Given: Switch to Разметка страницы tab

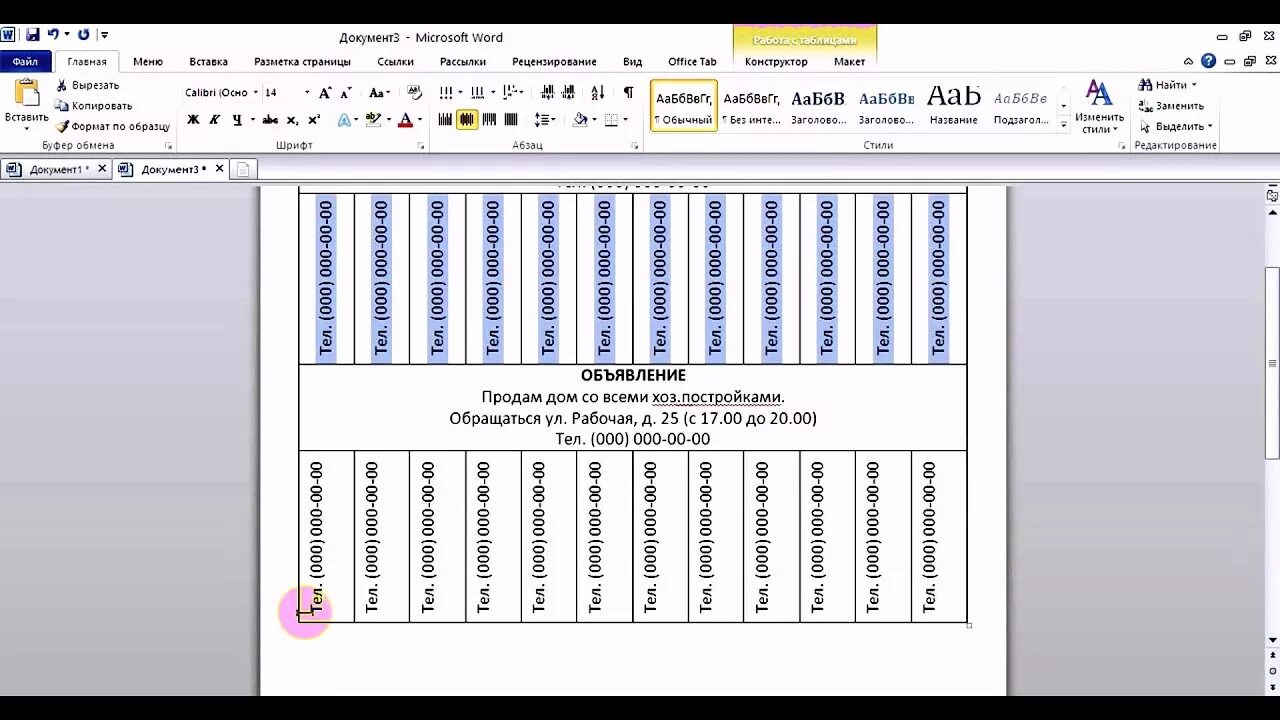Looking at the screenshot, I should coord(302,62).
